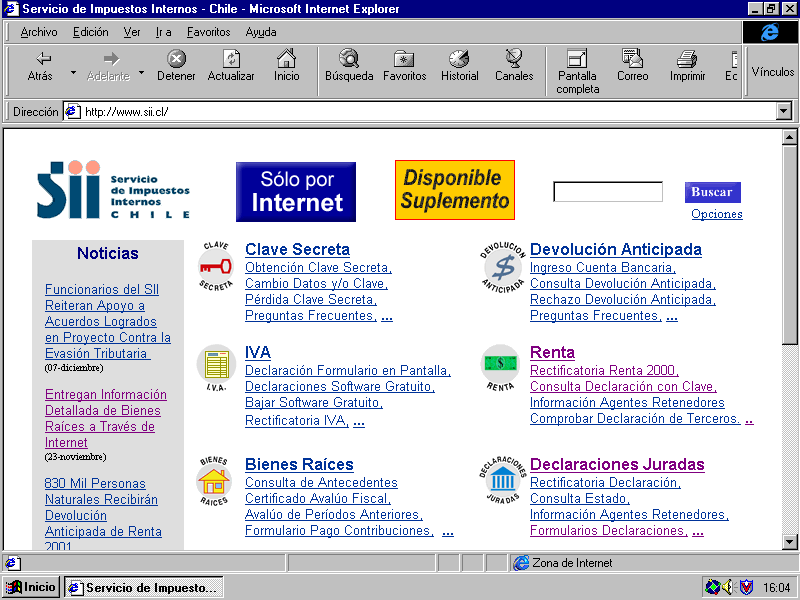This screenshot has width=800, height=600.
Task: Click the 16:04 system clock
Action: 777,588
